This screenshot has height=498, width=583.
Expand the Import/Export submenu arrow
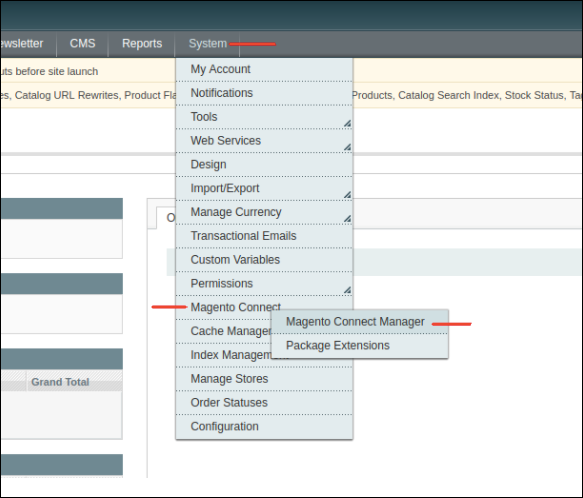coord(347,195)
